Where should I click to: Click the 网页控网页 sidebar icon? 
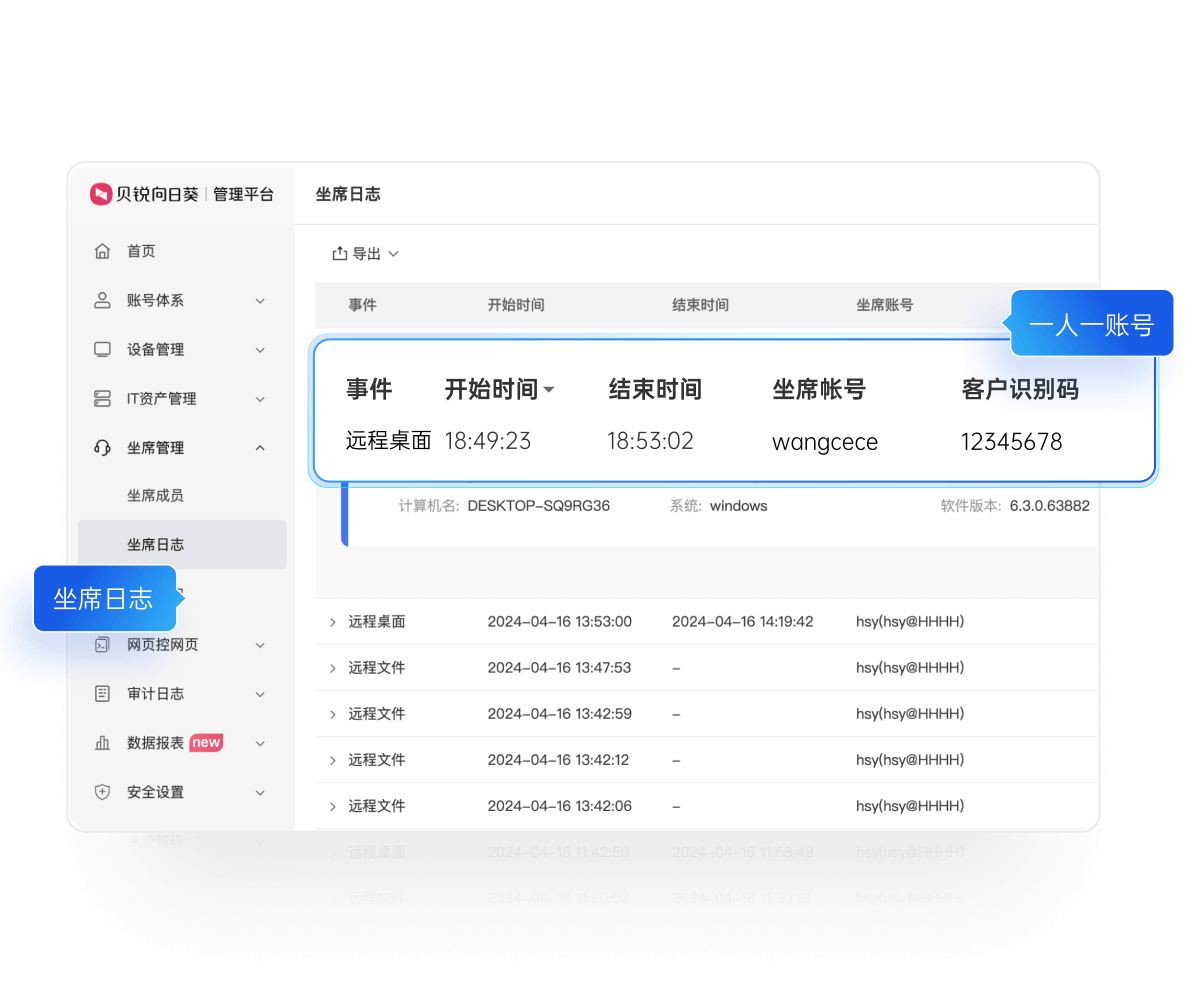102,644
